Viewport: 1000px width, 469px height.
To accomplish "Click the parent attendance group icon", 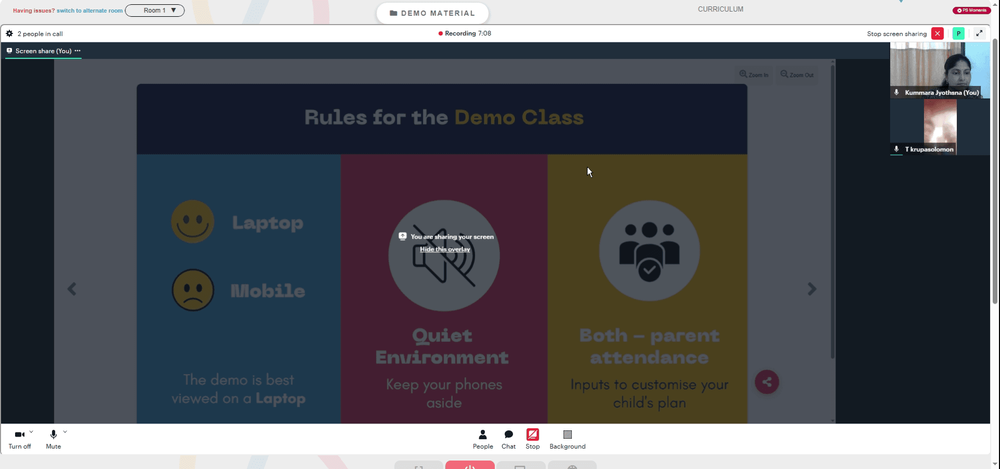I will [x=649, y=251].
